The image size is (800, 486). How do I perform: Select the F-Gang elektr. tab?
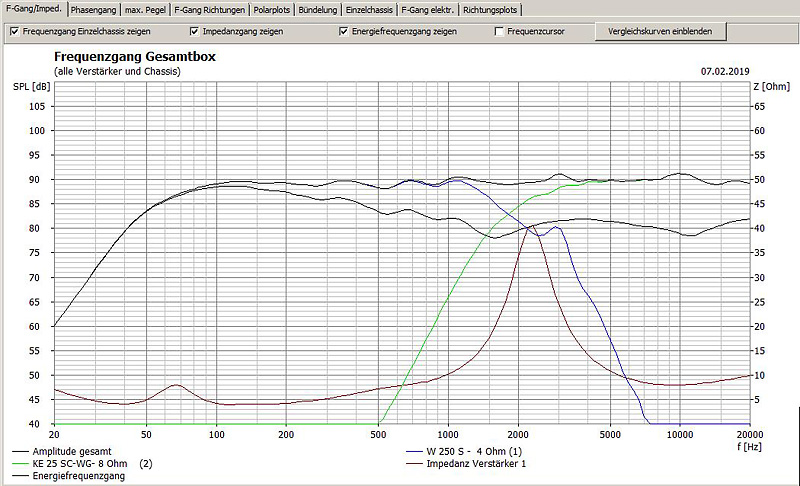[428, 10]
